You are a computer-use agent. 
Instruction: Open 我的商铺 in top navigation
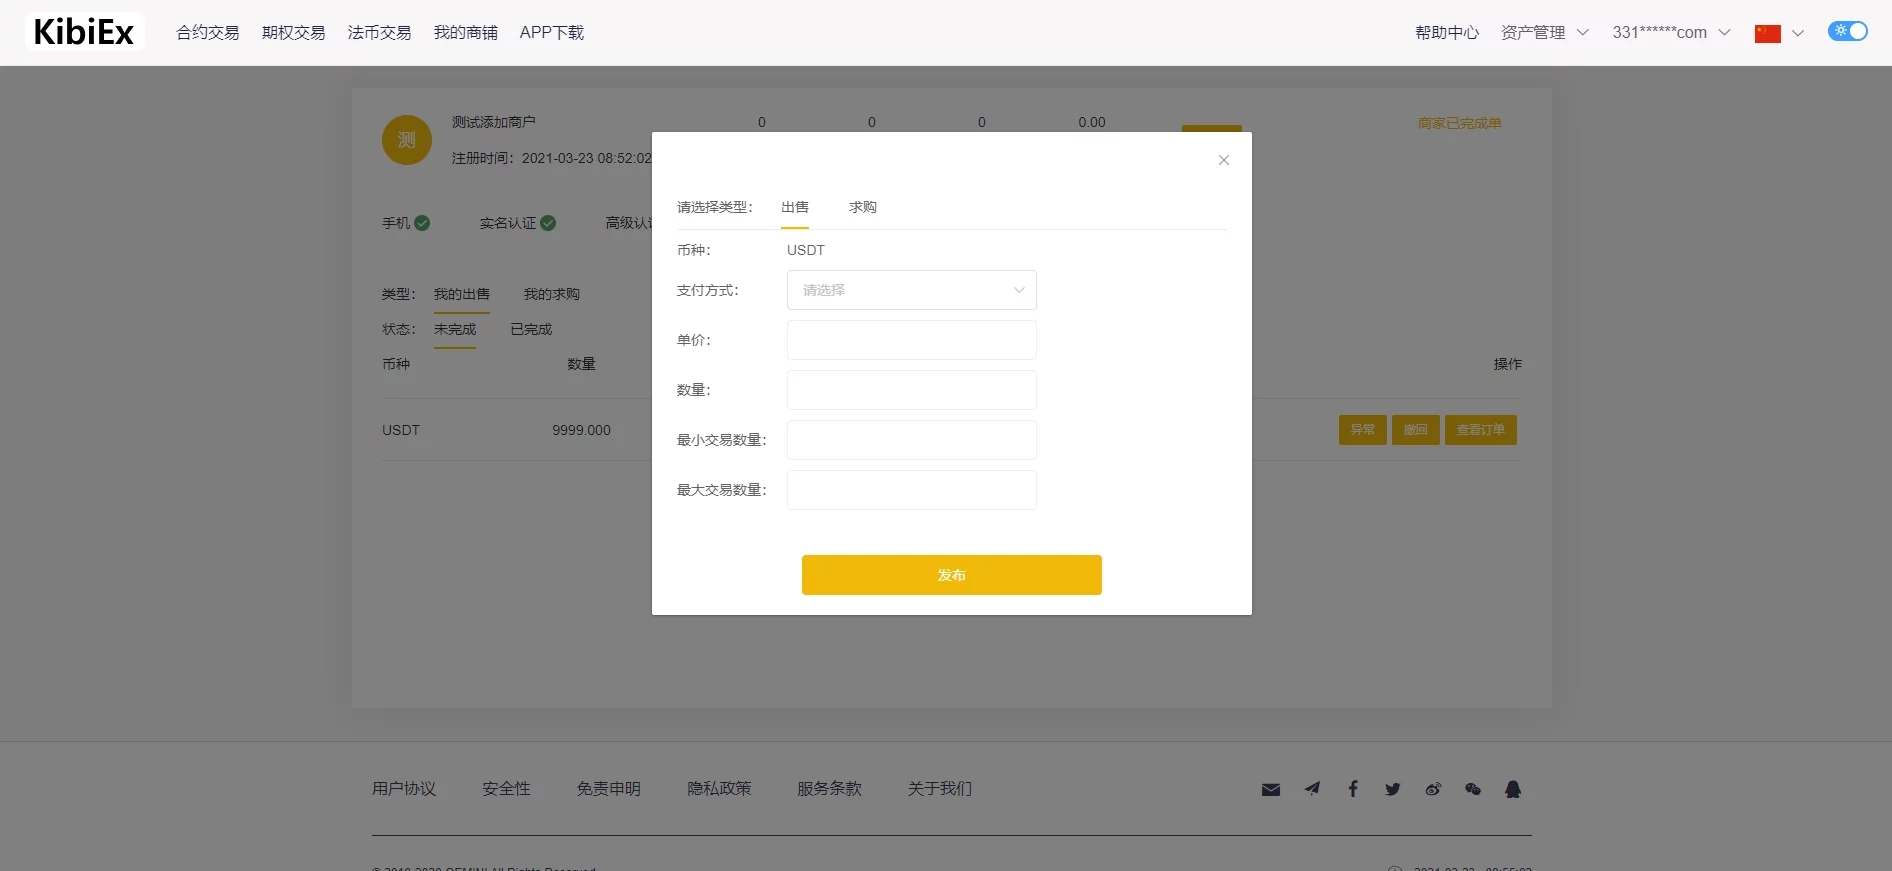click(466, 32)
